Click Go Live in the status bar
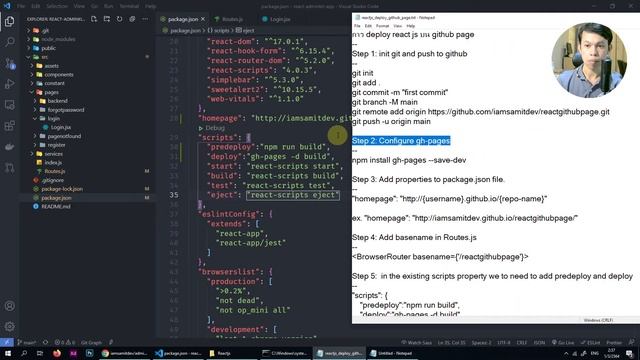This screenshot has height=360, width=640. pos(563,342)
